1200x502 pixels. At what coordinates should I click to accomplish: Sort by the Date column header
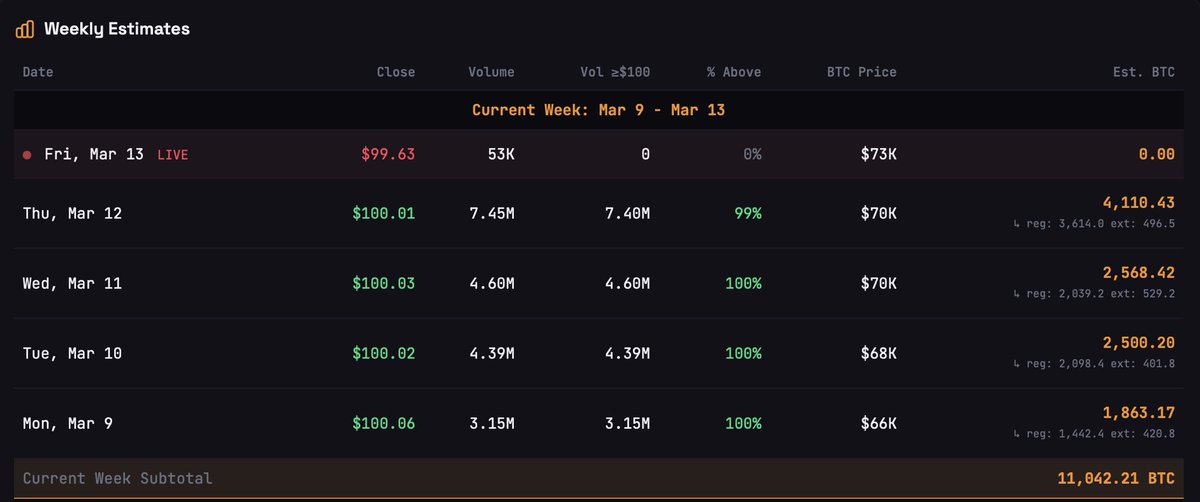(38, 72)
